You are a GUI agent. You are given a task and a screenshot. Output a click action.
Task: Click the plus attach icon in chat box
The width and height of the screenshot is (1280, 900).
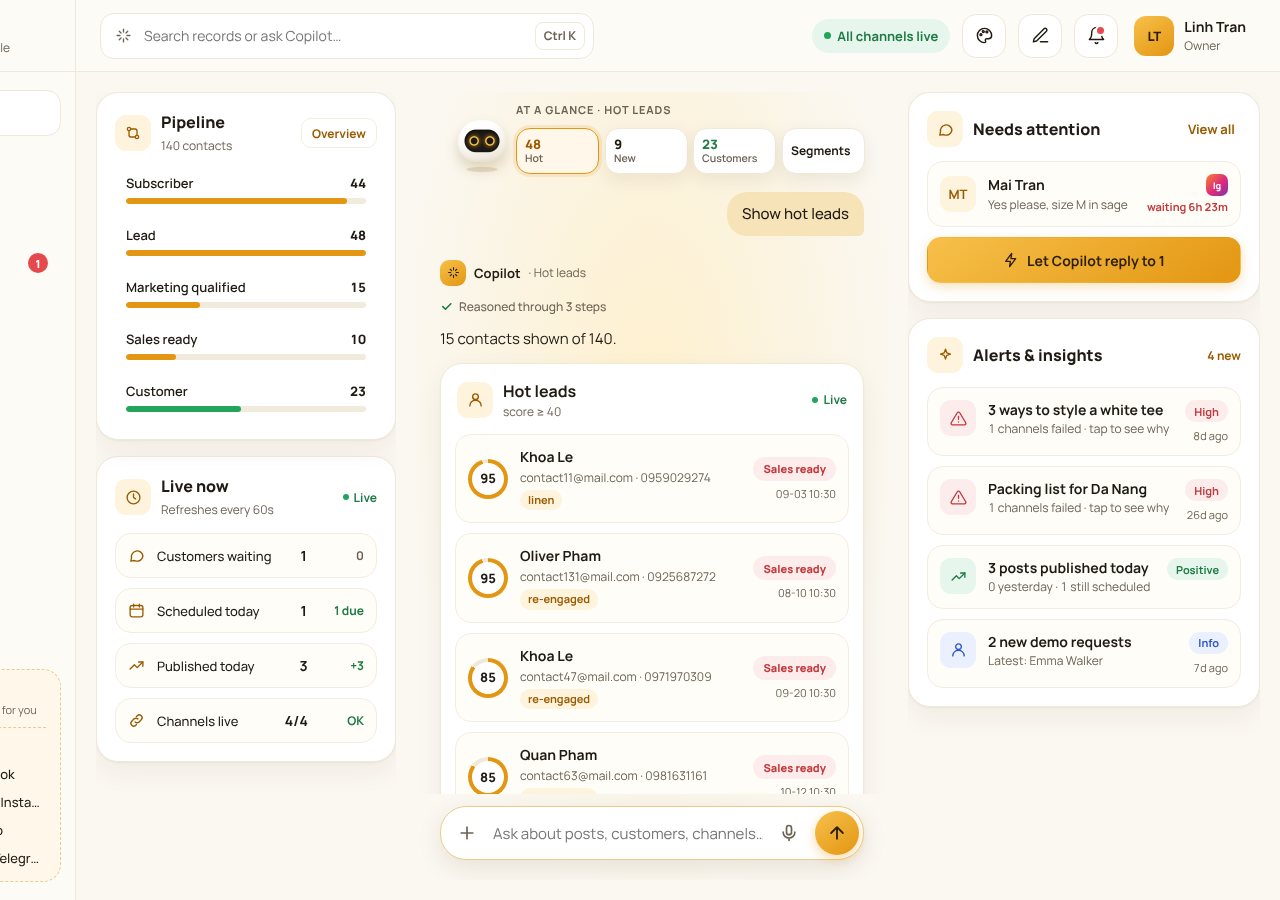[x=467, y=833]
